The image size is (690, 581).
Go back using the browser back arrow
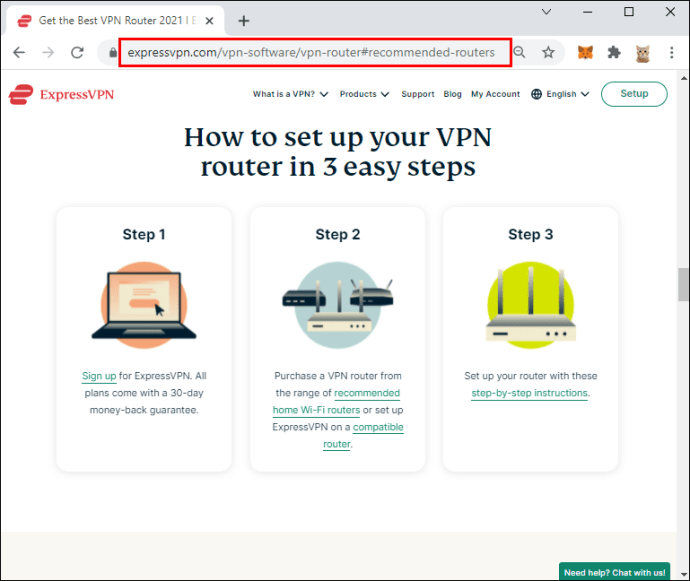click(x=19, y=53)
